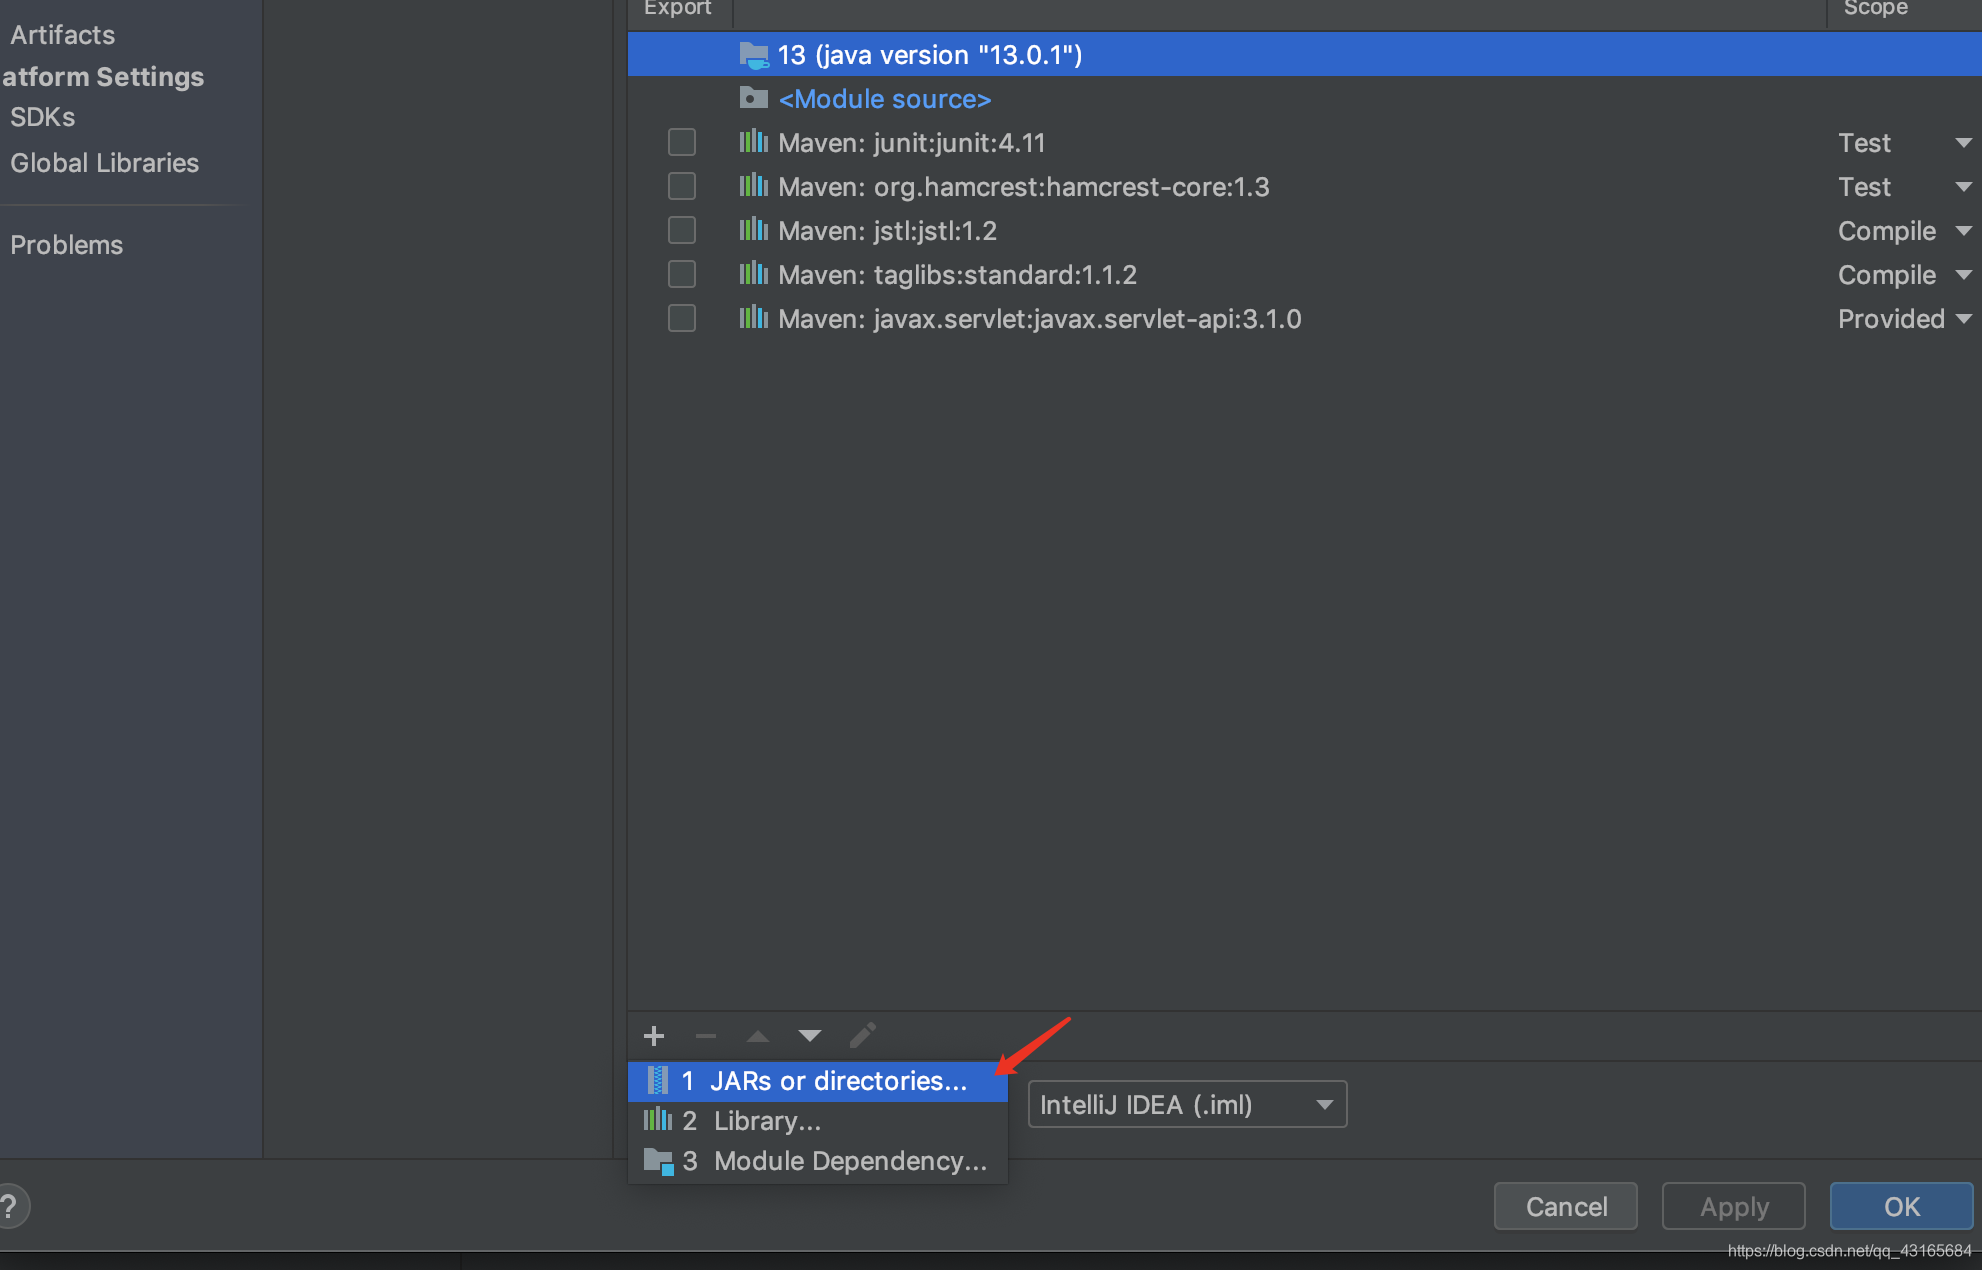Click the move down arrow icon
The width and height of the screenshot is (1982, 1270).
tap(810, 1036)
